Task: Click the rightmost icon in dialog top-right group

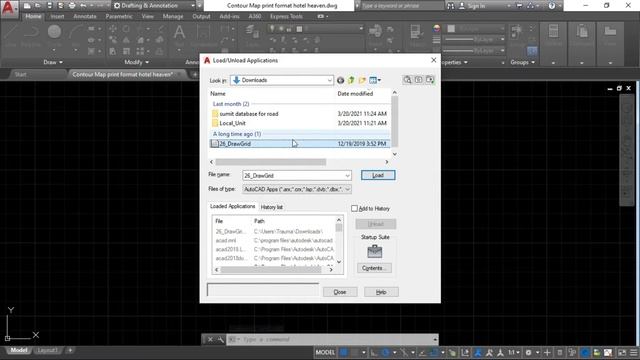Action: click(430, 80)
